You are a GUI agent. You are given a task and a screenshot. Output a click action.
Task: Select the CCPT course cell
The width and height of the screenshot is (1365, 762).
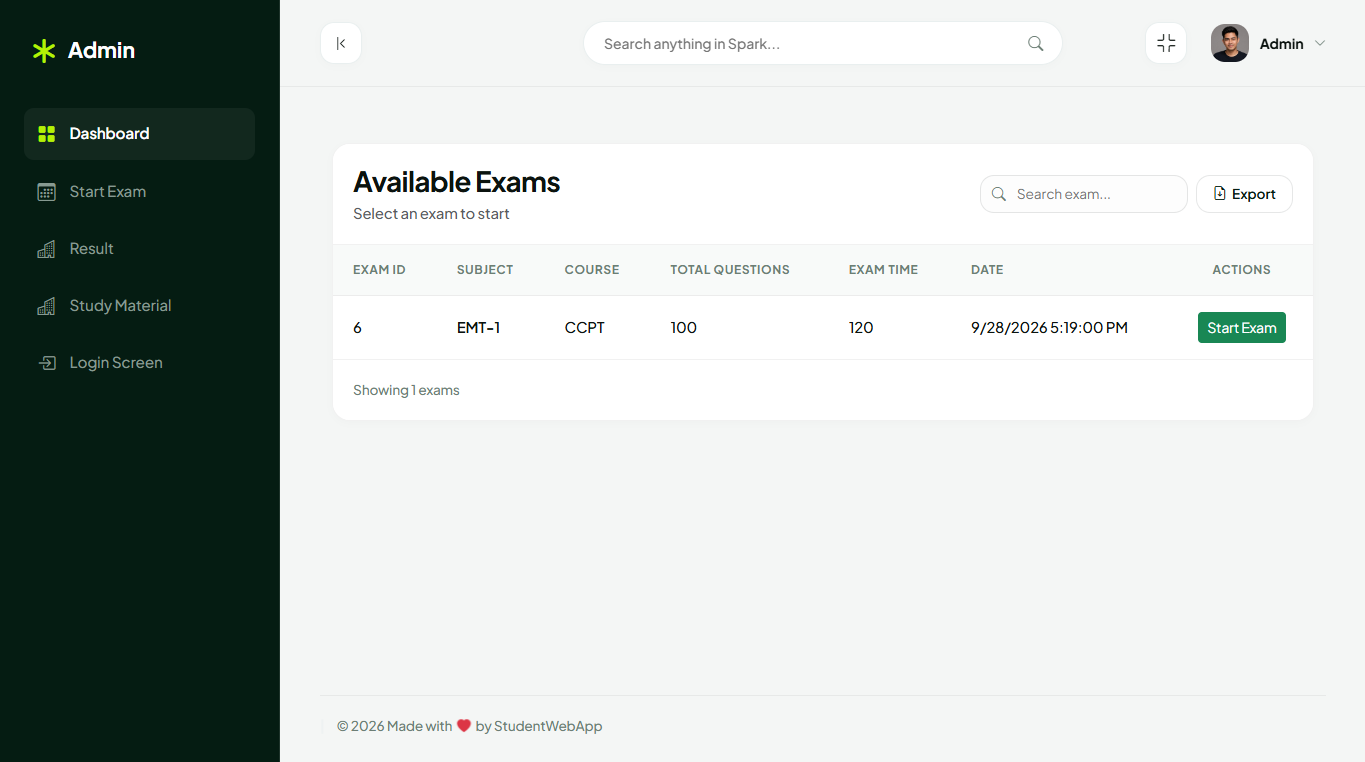click(x=585, y=328)
